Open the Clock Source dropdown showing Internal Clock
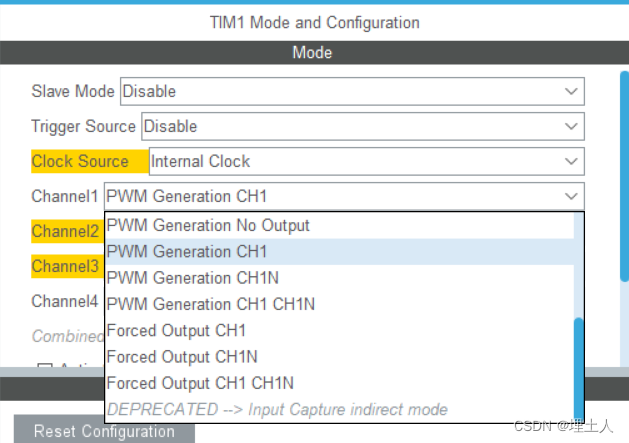This screenshot has height=443, width=629. [x=367, y=161]
